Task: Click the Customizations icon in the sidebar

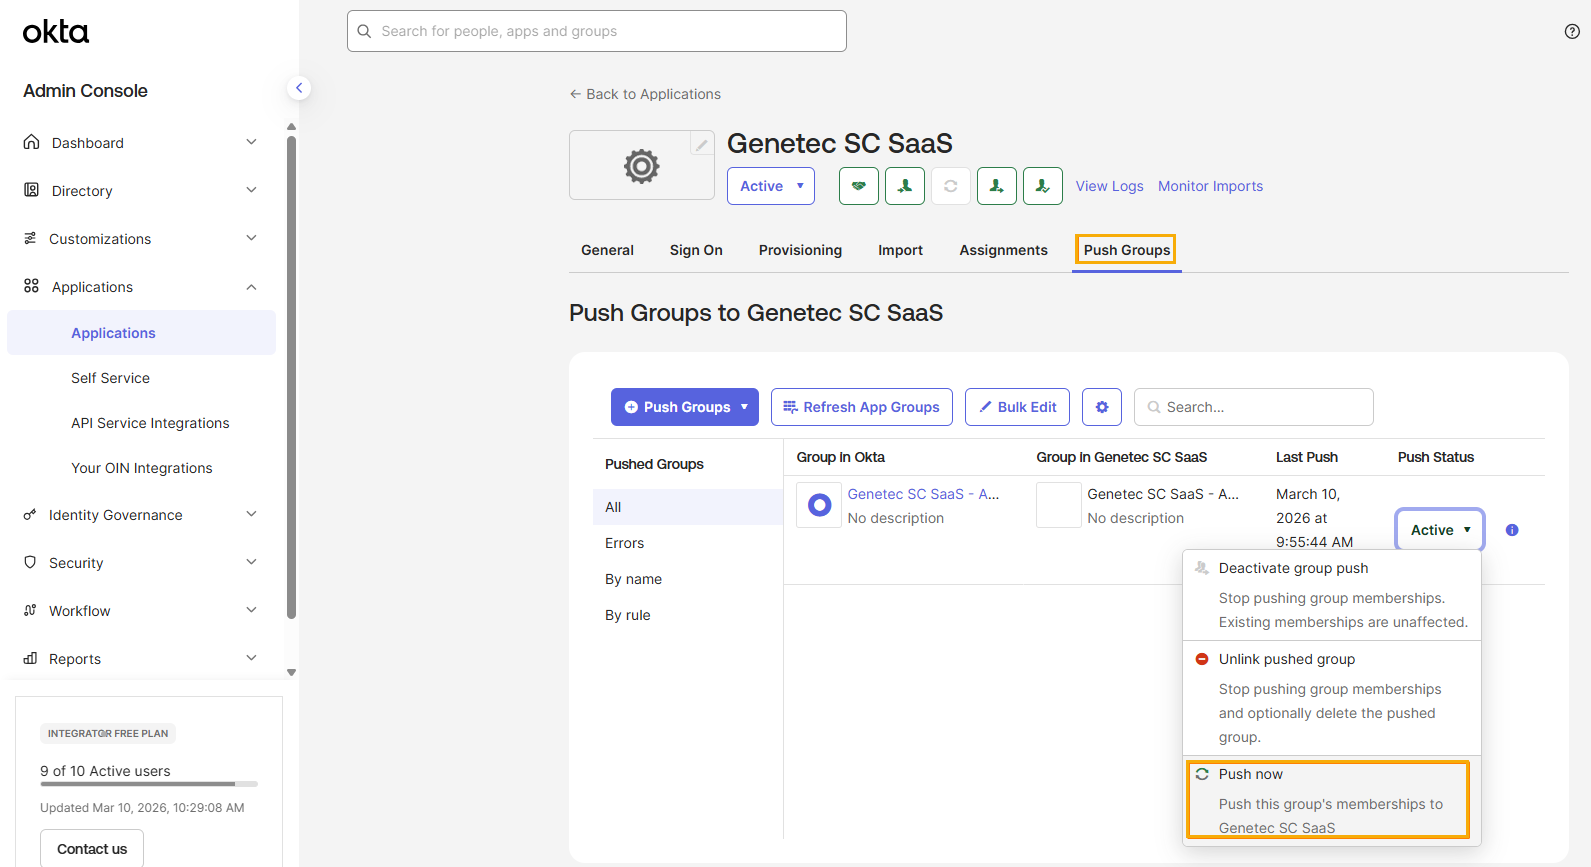Action: click(x=30, y=238)
